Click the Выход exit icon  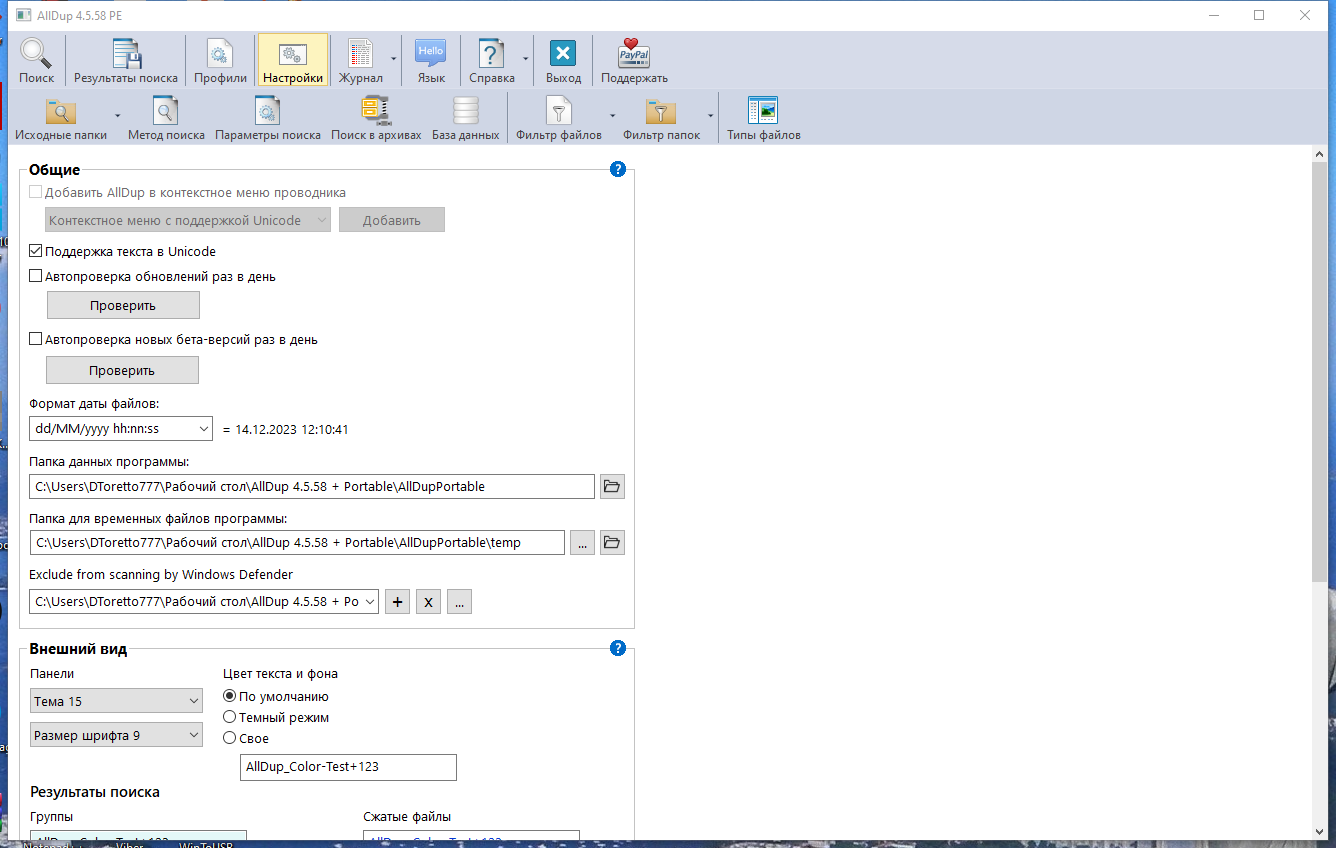[563, 61]
